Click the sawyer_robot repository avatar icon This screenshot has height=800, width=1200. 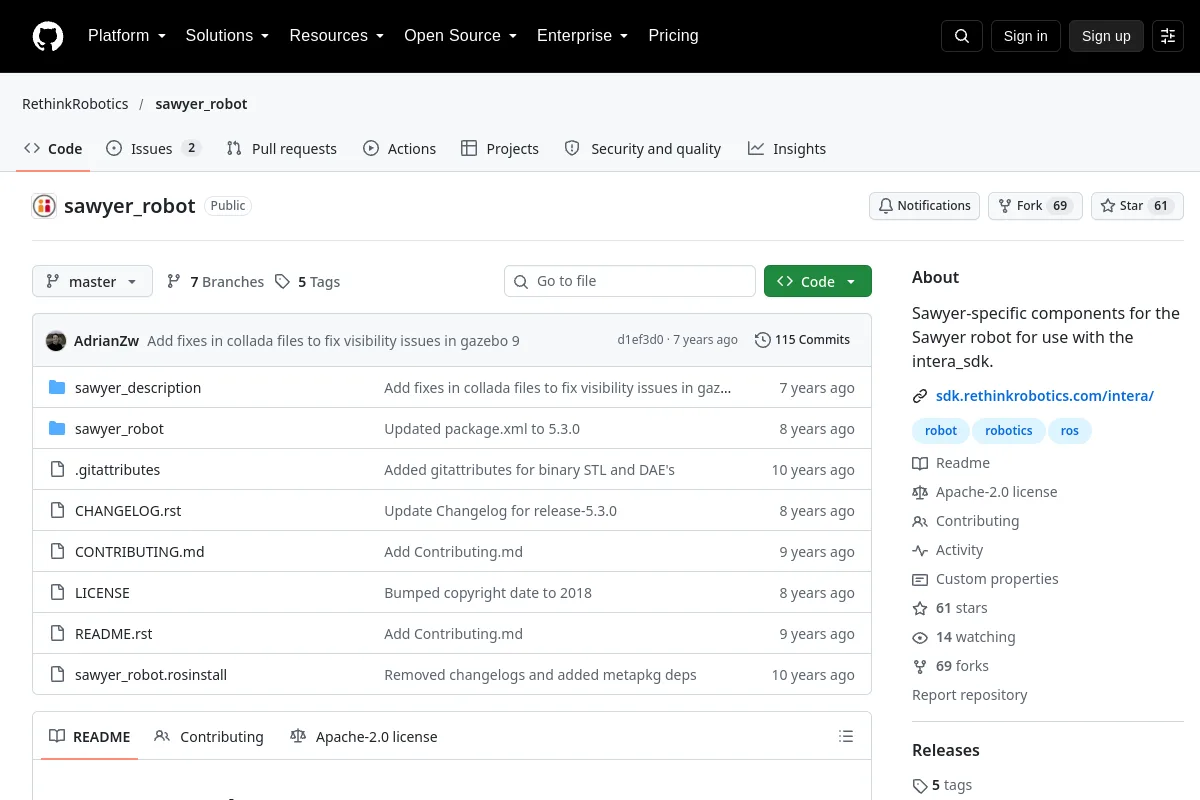(44, 206)
